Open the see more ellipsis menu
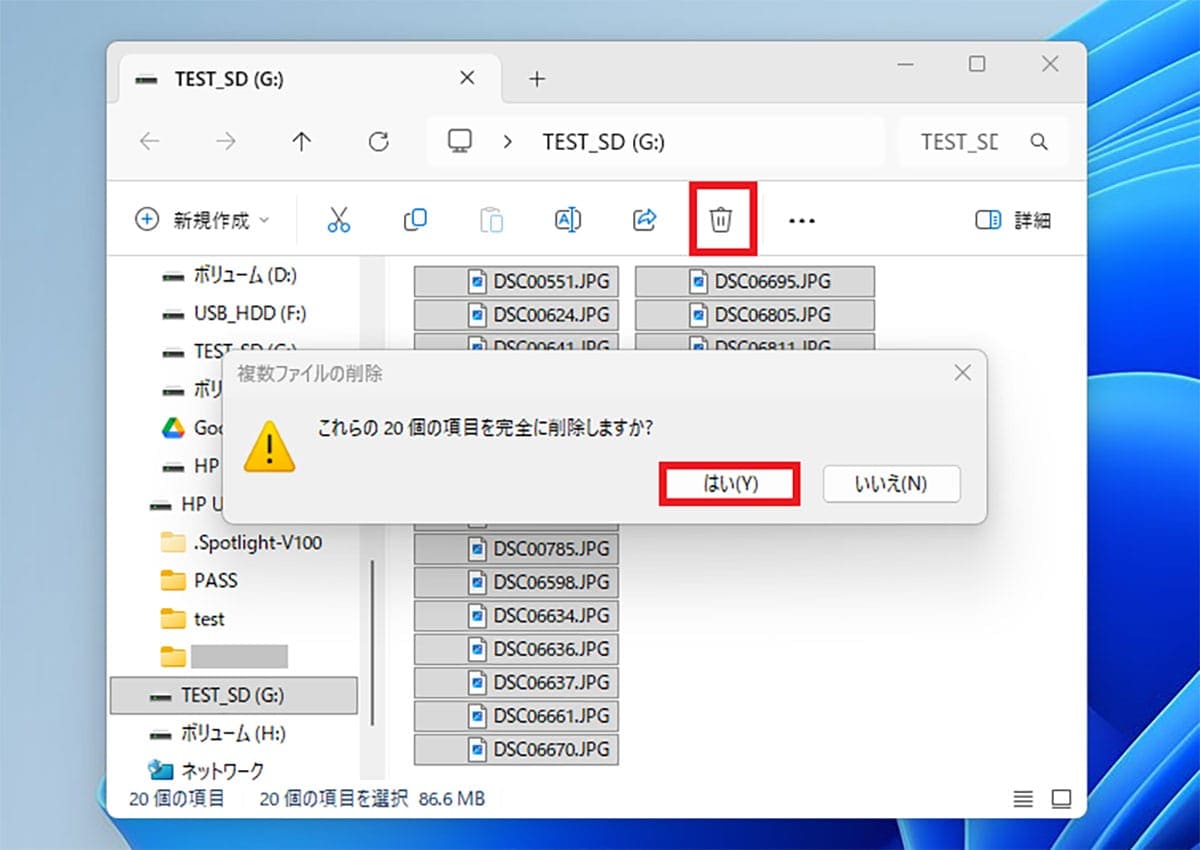 802,219
